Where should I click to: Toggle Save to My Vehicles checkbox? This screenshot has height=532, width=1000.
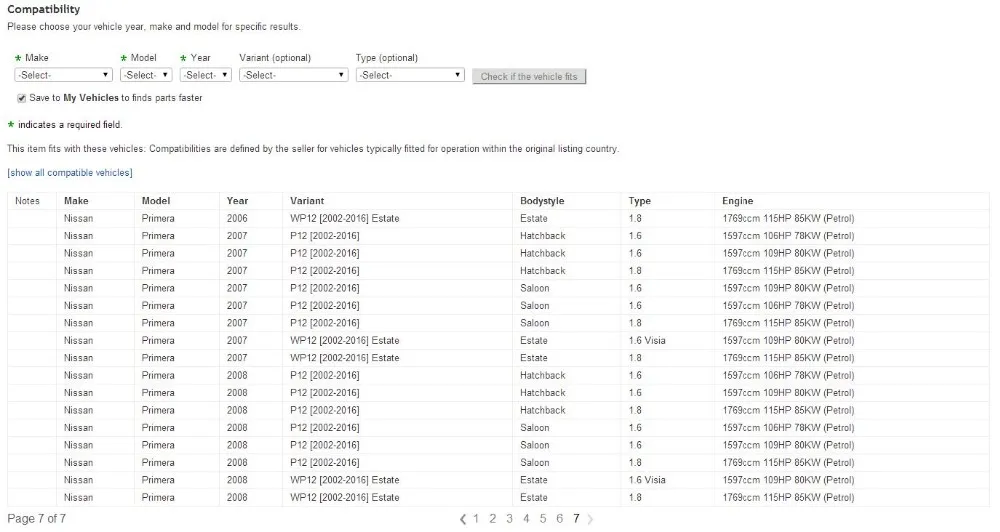[x=22, y=98]
